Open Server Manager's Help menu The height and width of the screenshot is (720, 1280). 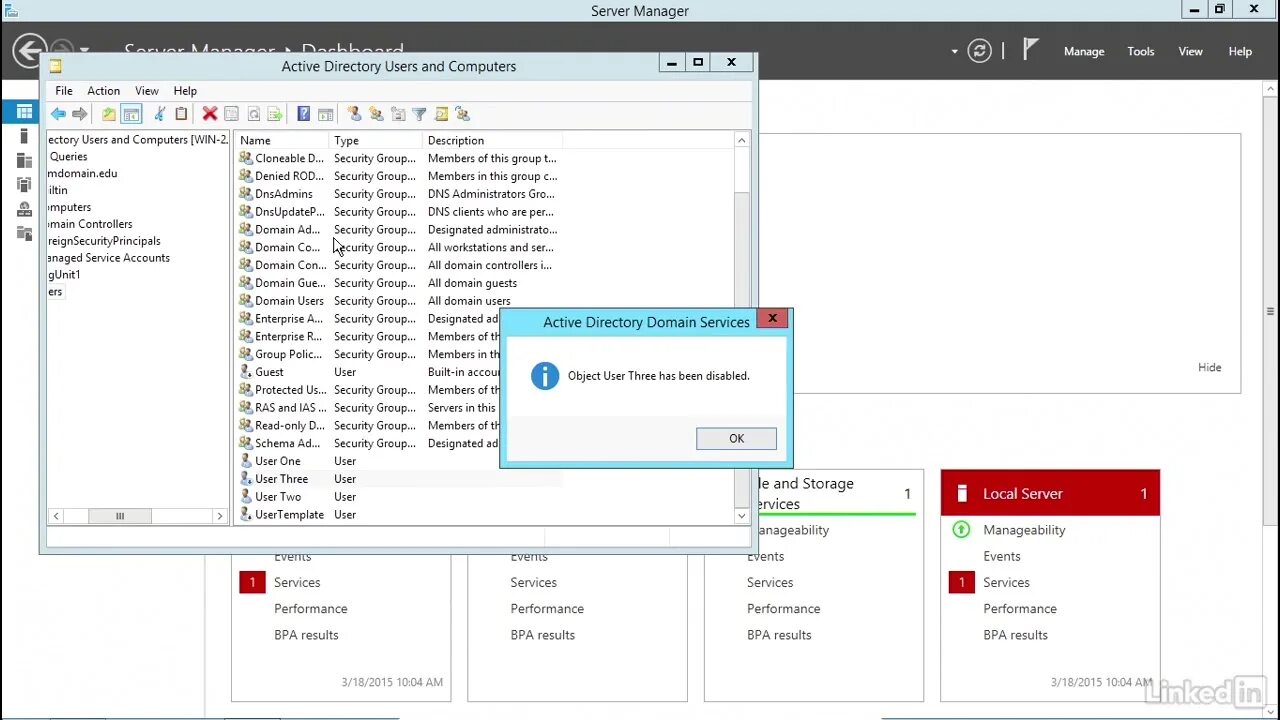point(1240,51)
